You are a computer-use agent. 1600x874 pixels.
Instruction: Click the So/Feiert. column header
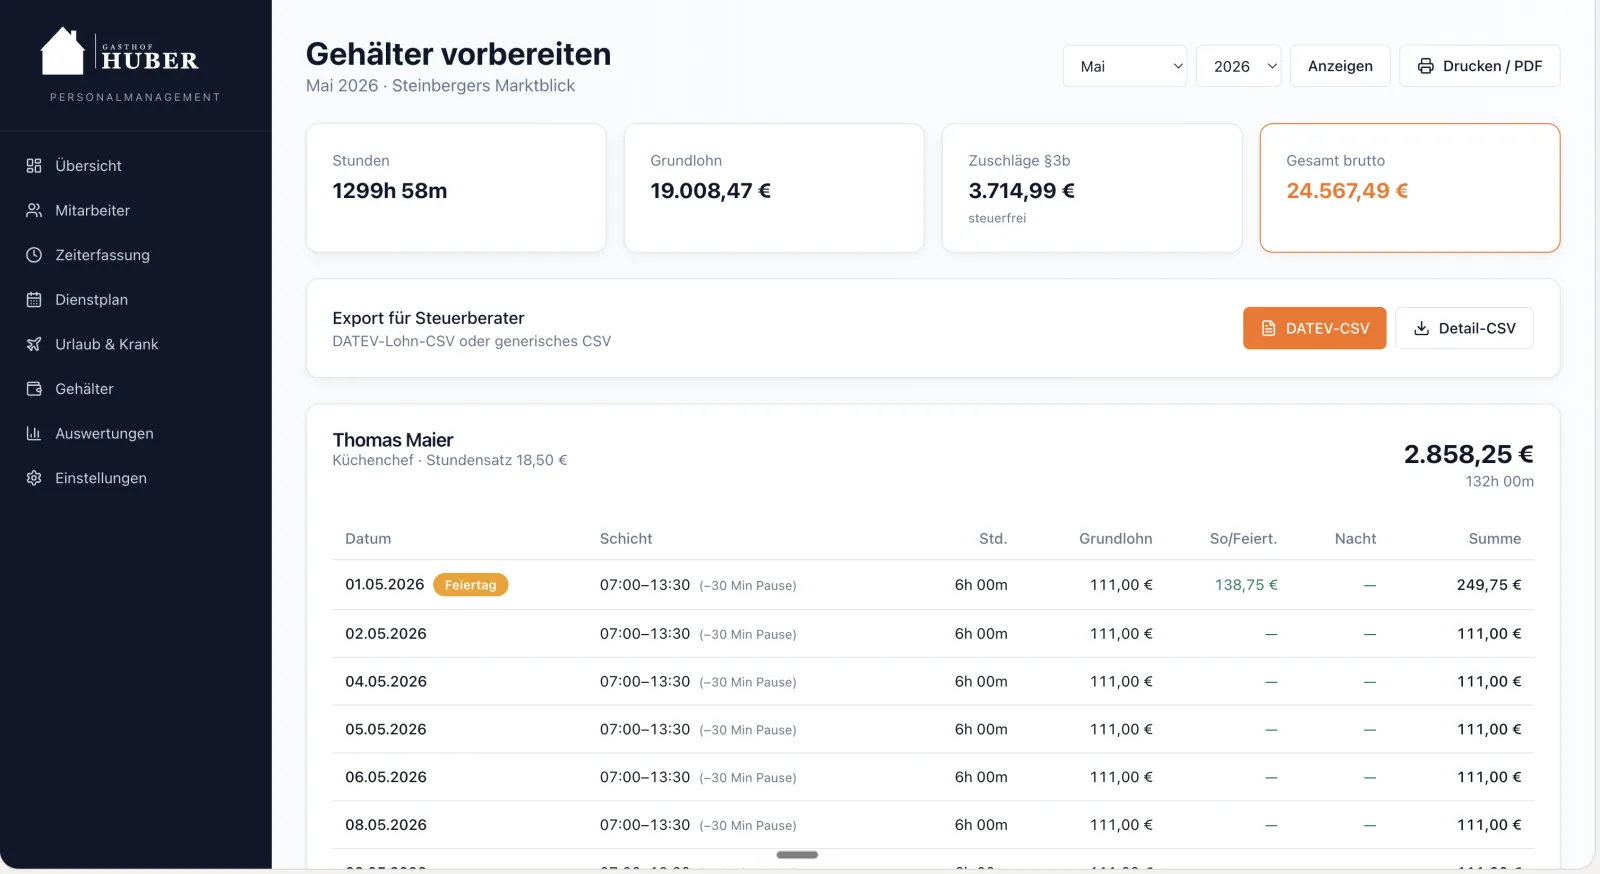tap(1243, 538)
